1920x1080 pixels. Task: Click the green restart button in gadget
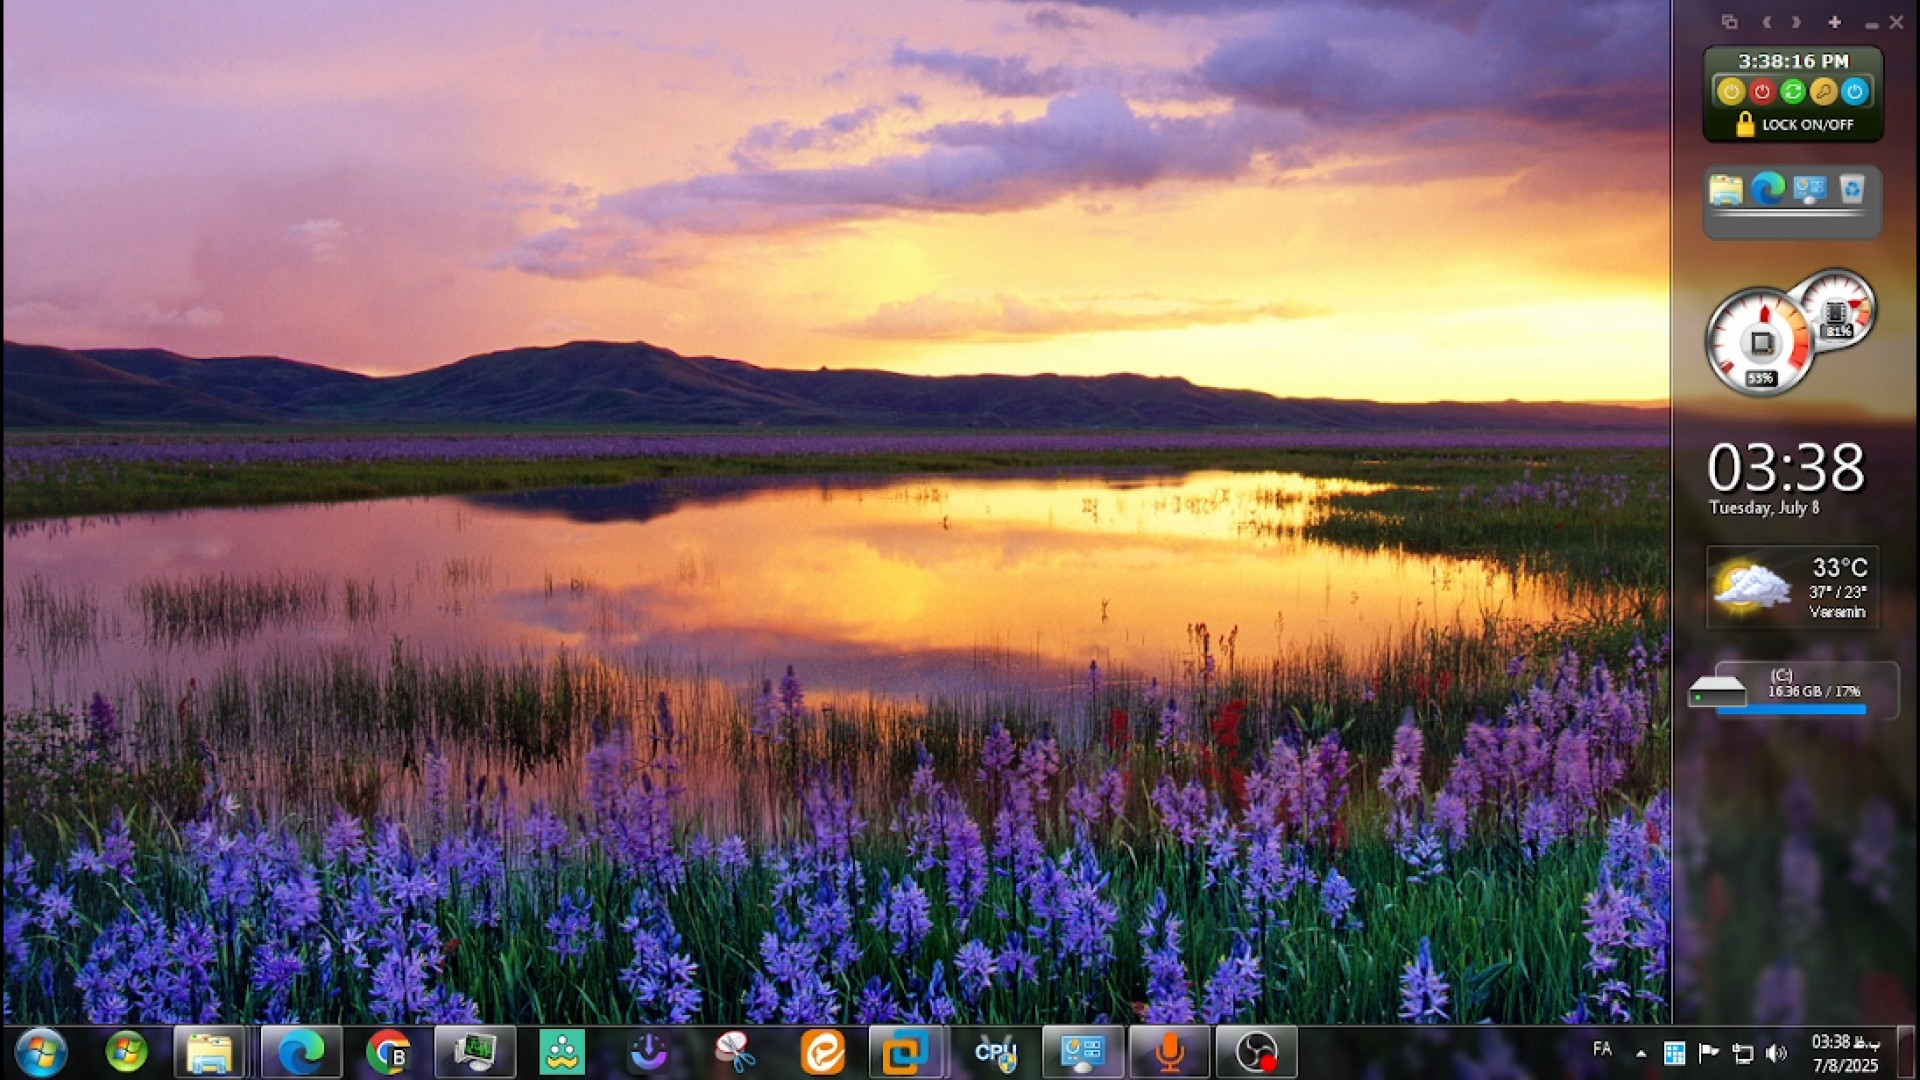point(1793,92)
